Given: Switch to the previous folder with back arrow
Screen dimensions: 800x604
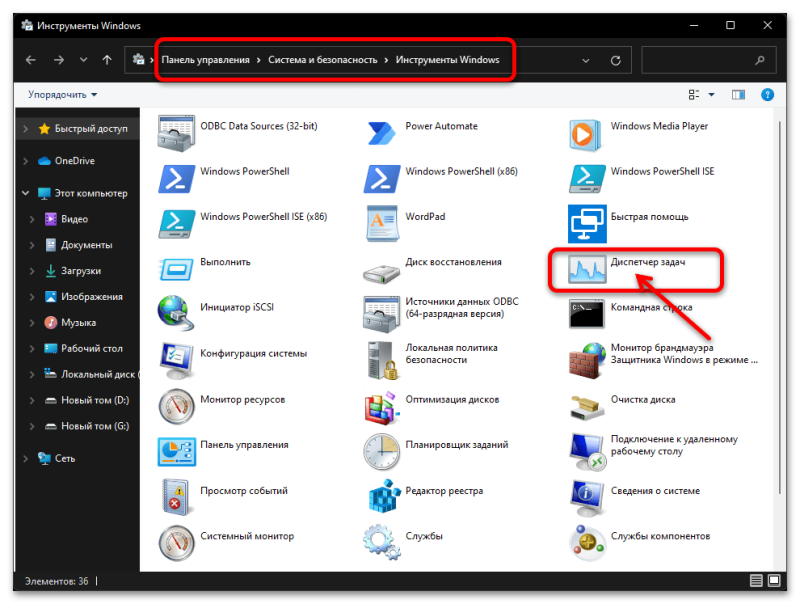Looking at the screenshot, I should pos(31,59).
